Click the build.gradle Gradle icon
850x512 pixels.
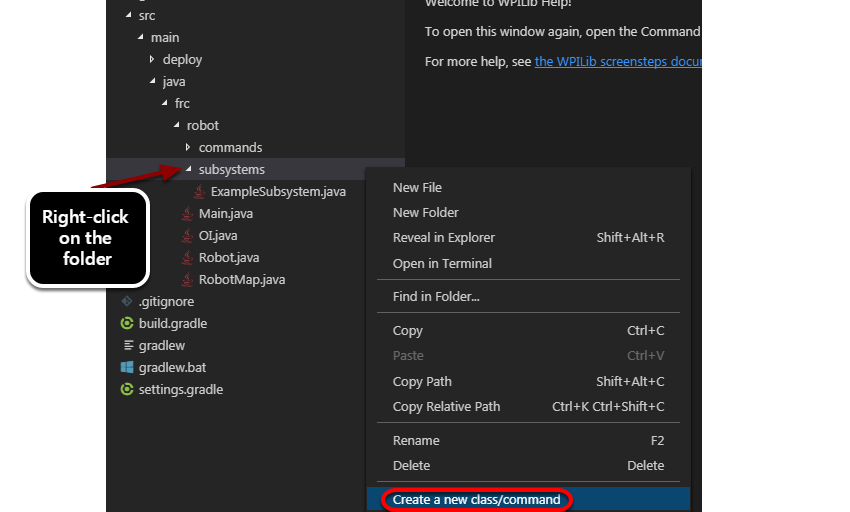(x=127, y=323)
